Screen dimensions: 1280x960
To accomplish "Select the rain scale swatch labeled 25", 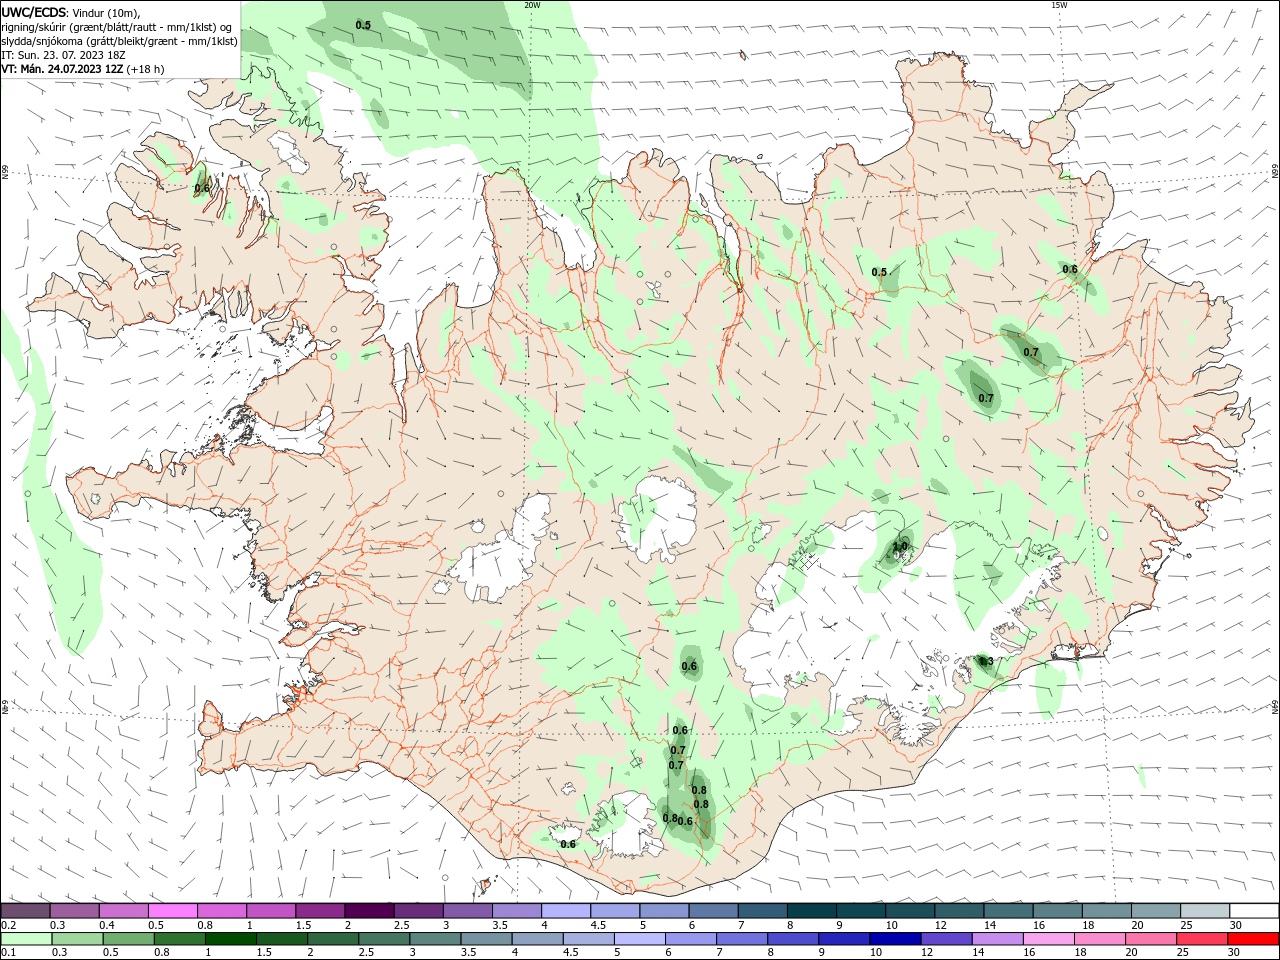I will click(1202, 939).
